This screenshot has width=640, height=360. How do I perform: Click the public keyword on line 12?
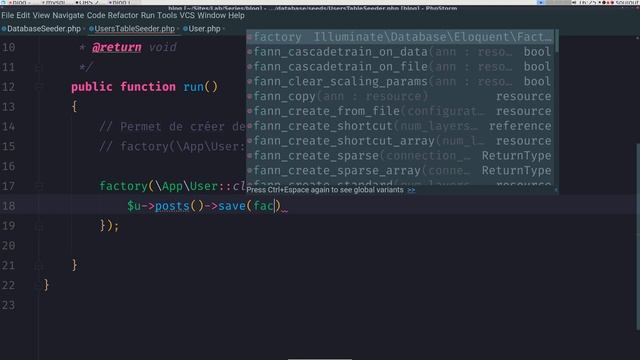click(x=92, y=87)
